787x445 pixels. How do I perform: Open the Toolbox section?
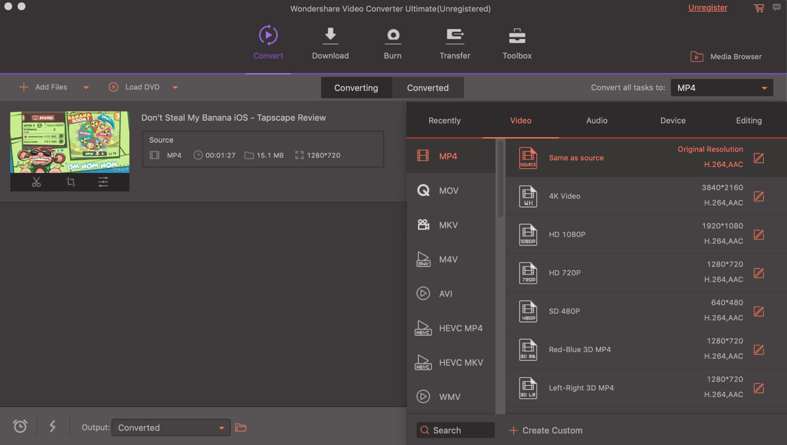coord(517,43)
